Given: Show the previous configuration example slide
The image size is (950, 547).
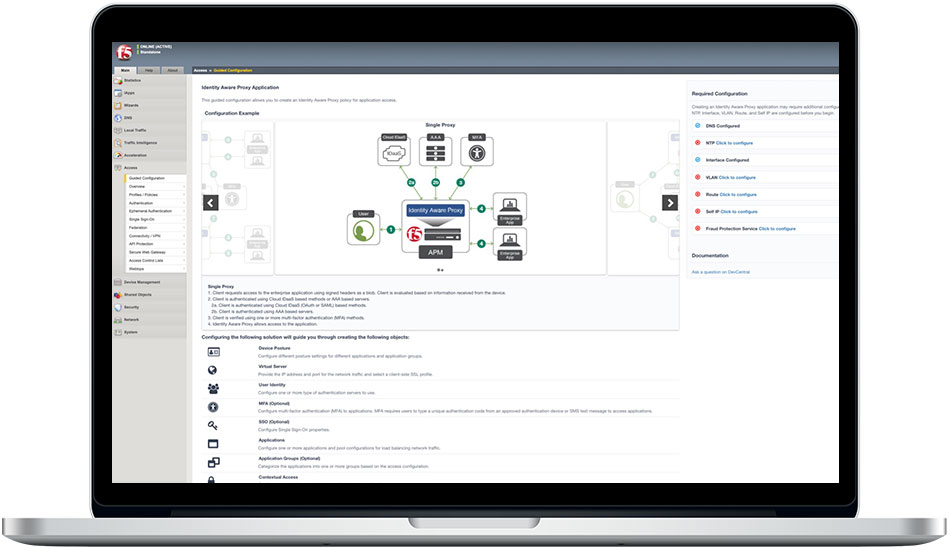Looking at the screenshot, I should (211, 203).
